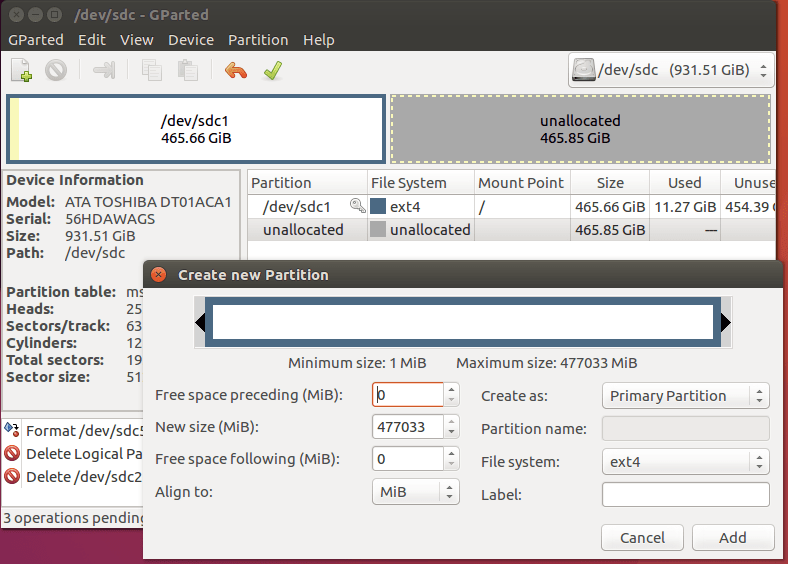The height and width of the screenshot is (564, 788).
Task: Decrease Free space following value
Action: coord(451,464)
